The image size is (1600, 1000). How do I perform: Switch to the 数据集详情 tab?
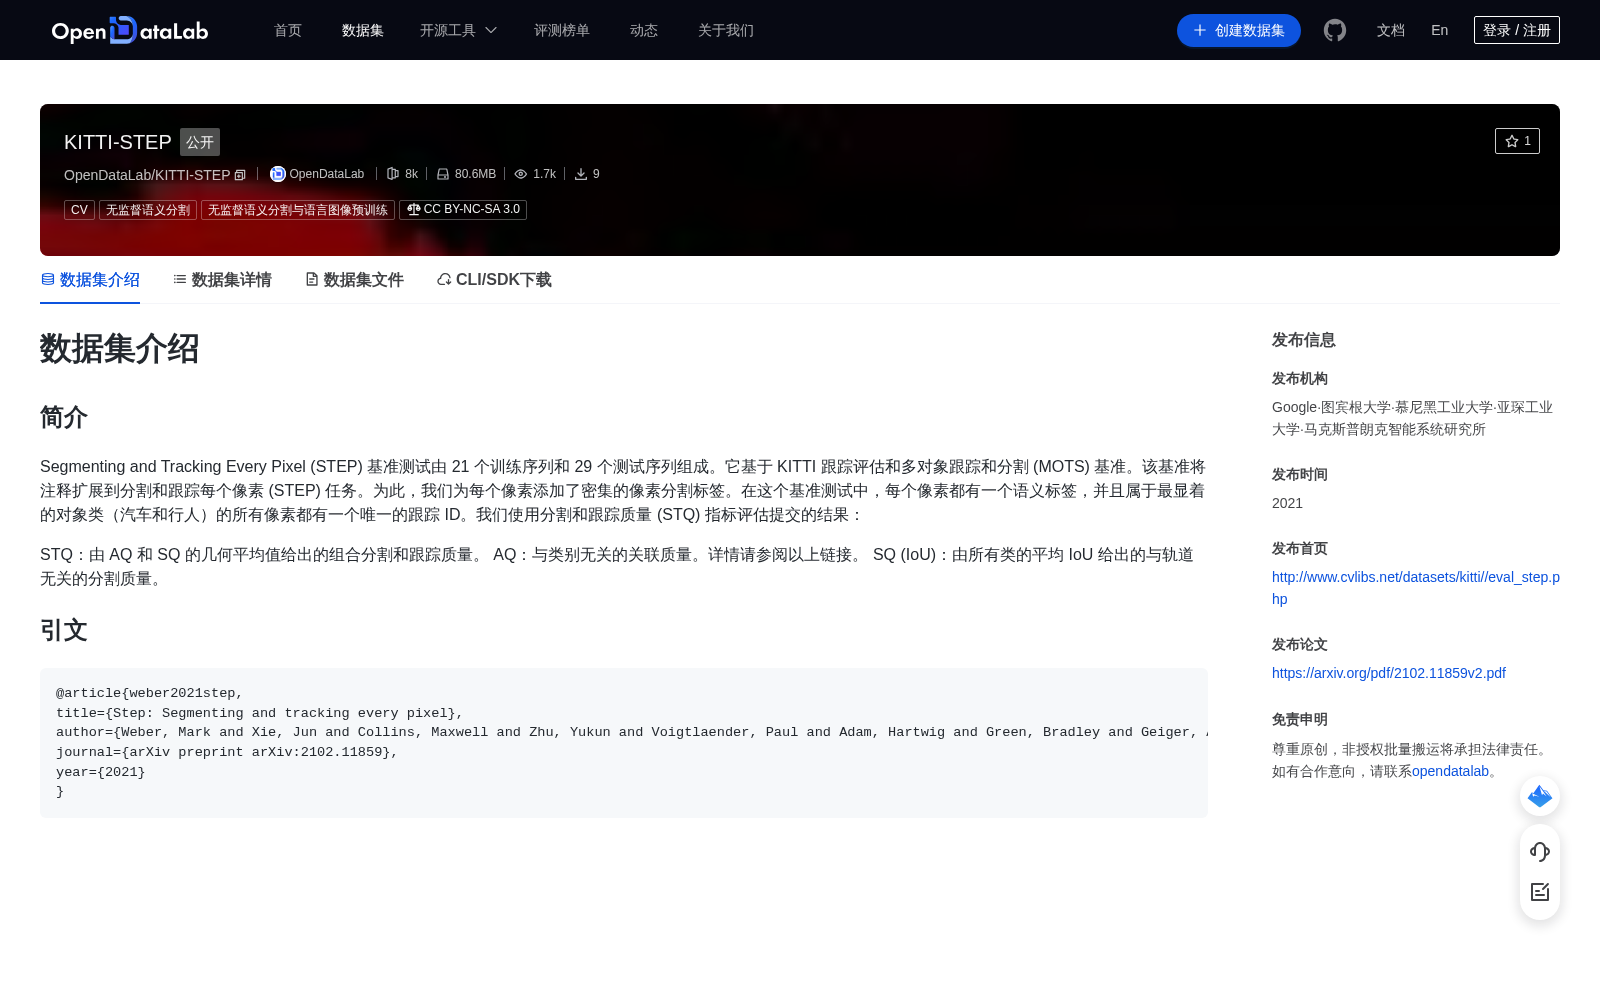(222, 280)
